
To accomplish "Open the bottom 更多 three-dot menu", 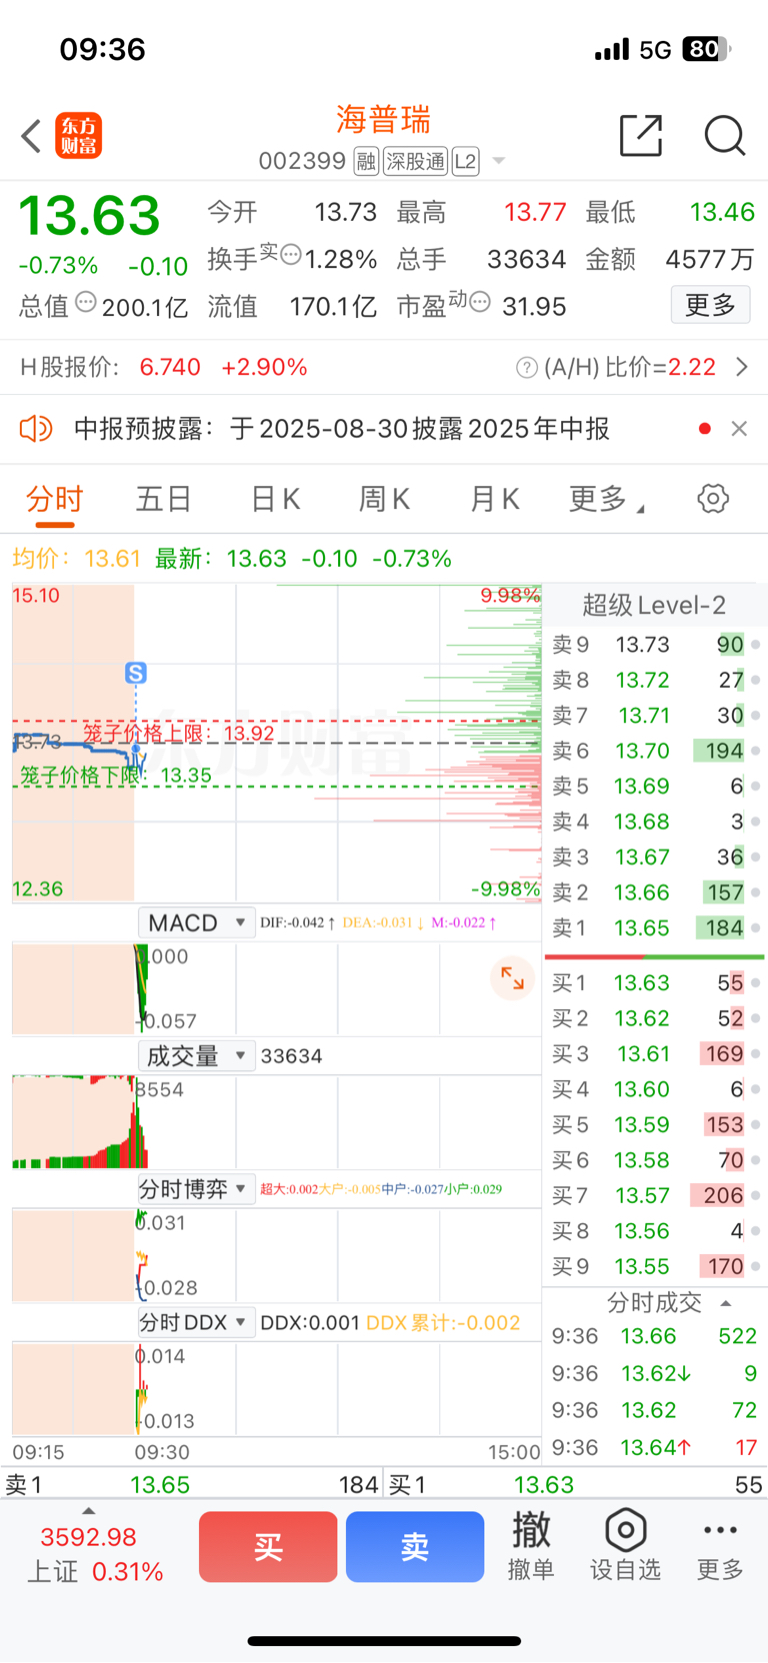I will [x=720, y=1546].
